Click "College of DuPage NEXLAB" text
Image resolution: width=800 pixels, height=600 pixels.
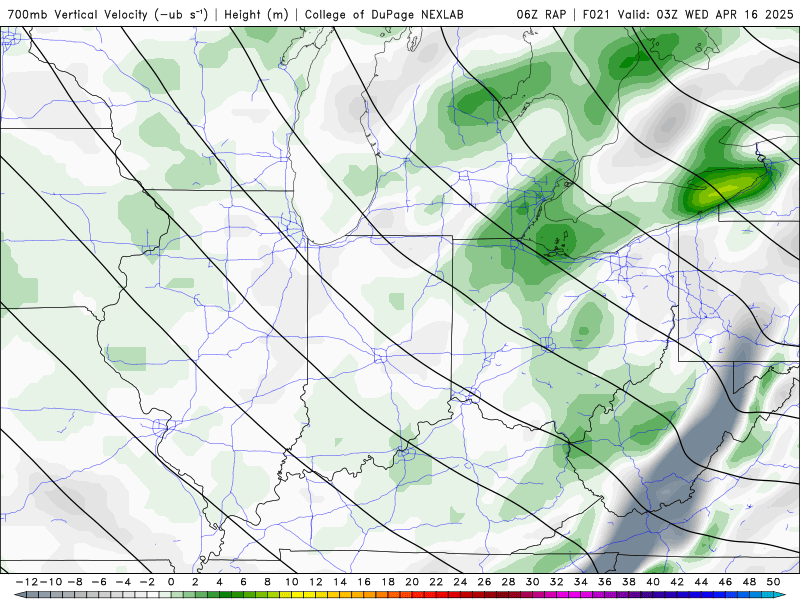coord(384,14)
